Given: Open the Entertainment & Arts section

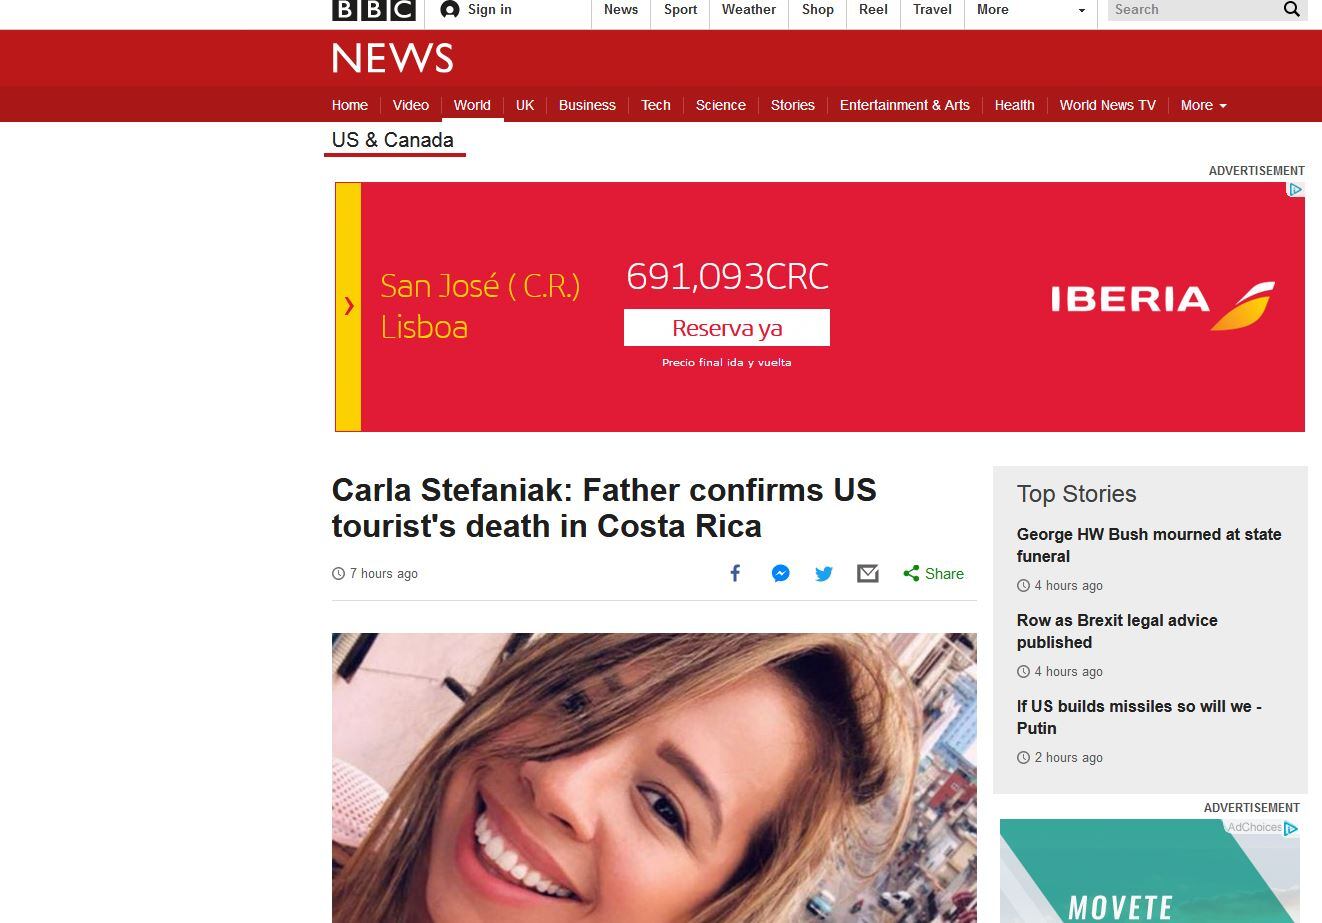Looking at the screenshot, I should tap(905, 105).
